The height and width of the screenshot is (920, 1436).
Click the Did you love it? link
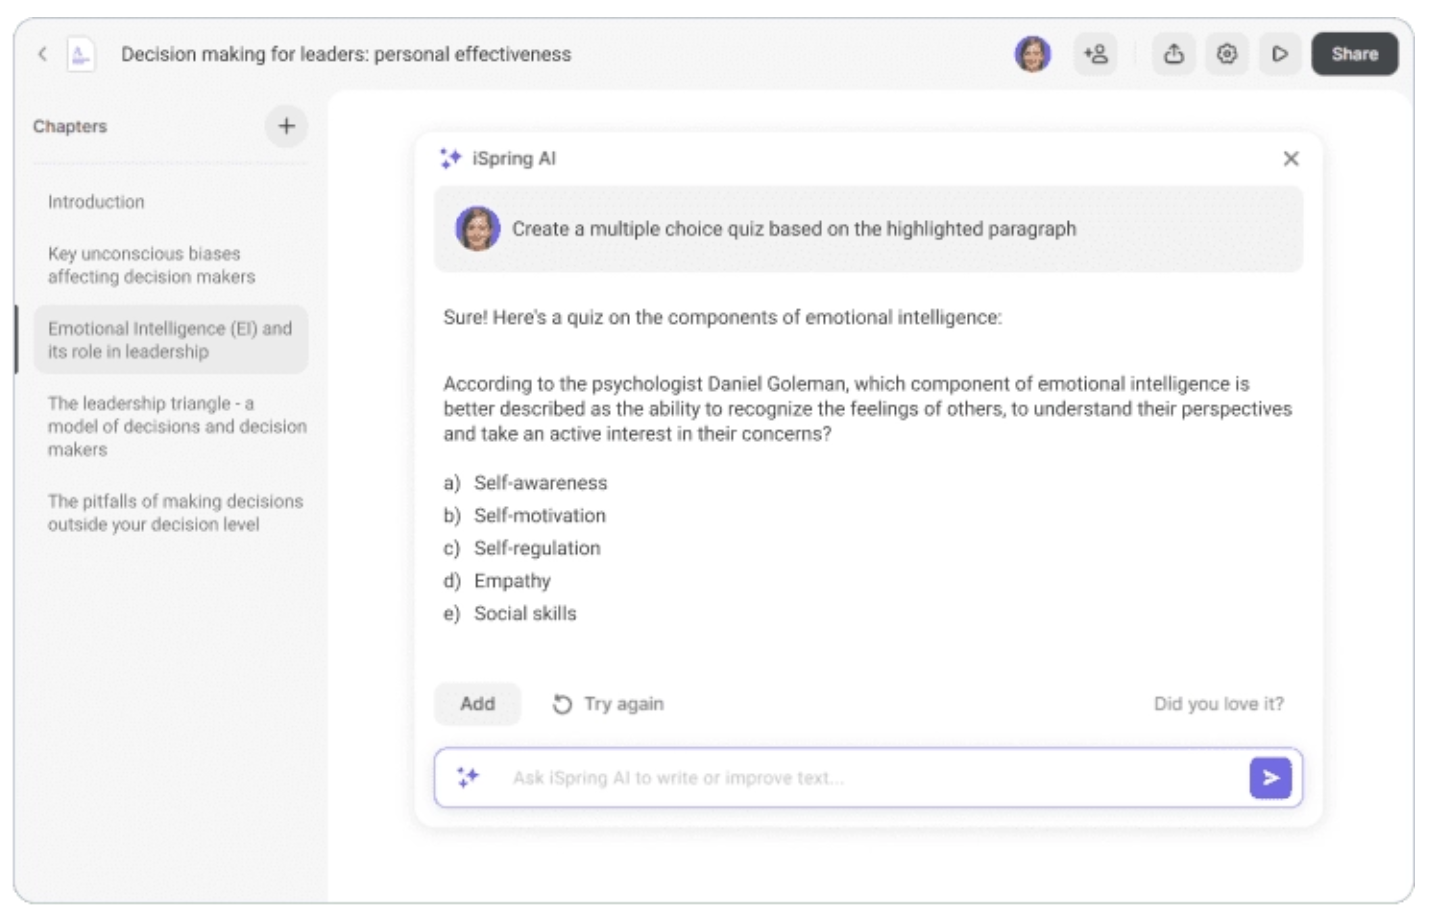1218,704
